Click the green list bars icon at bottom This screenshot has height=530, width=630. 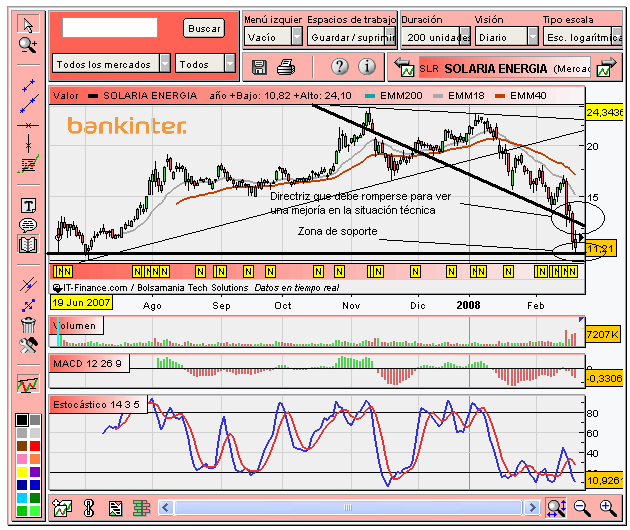[x=141, y=508]
